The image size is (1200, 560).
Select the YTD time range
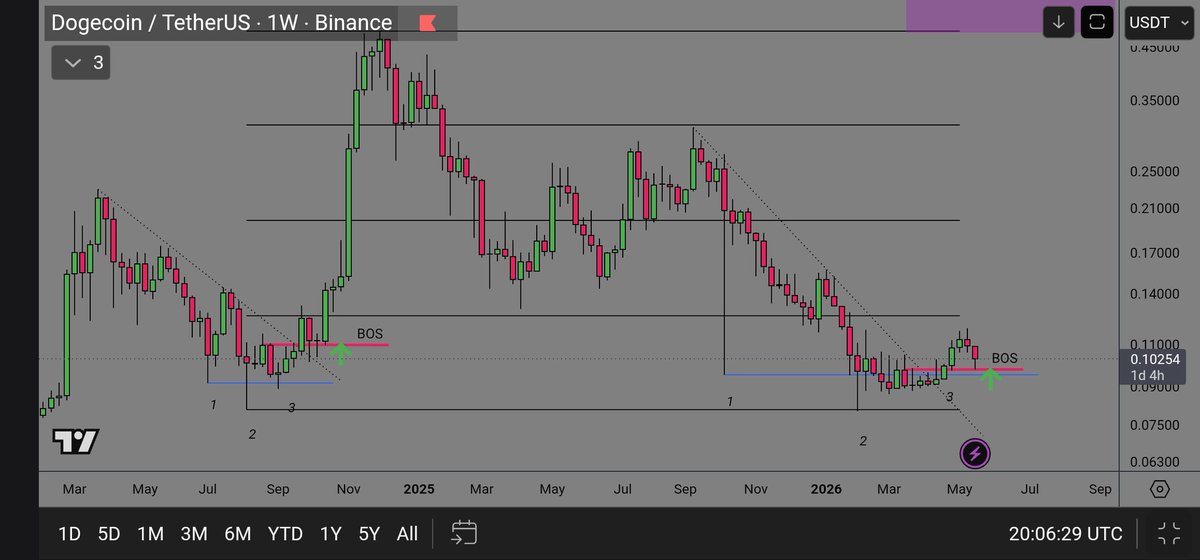285,533
